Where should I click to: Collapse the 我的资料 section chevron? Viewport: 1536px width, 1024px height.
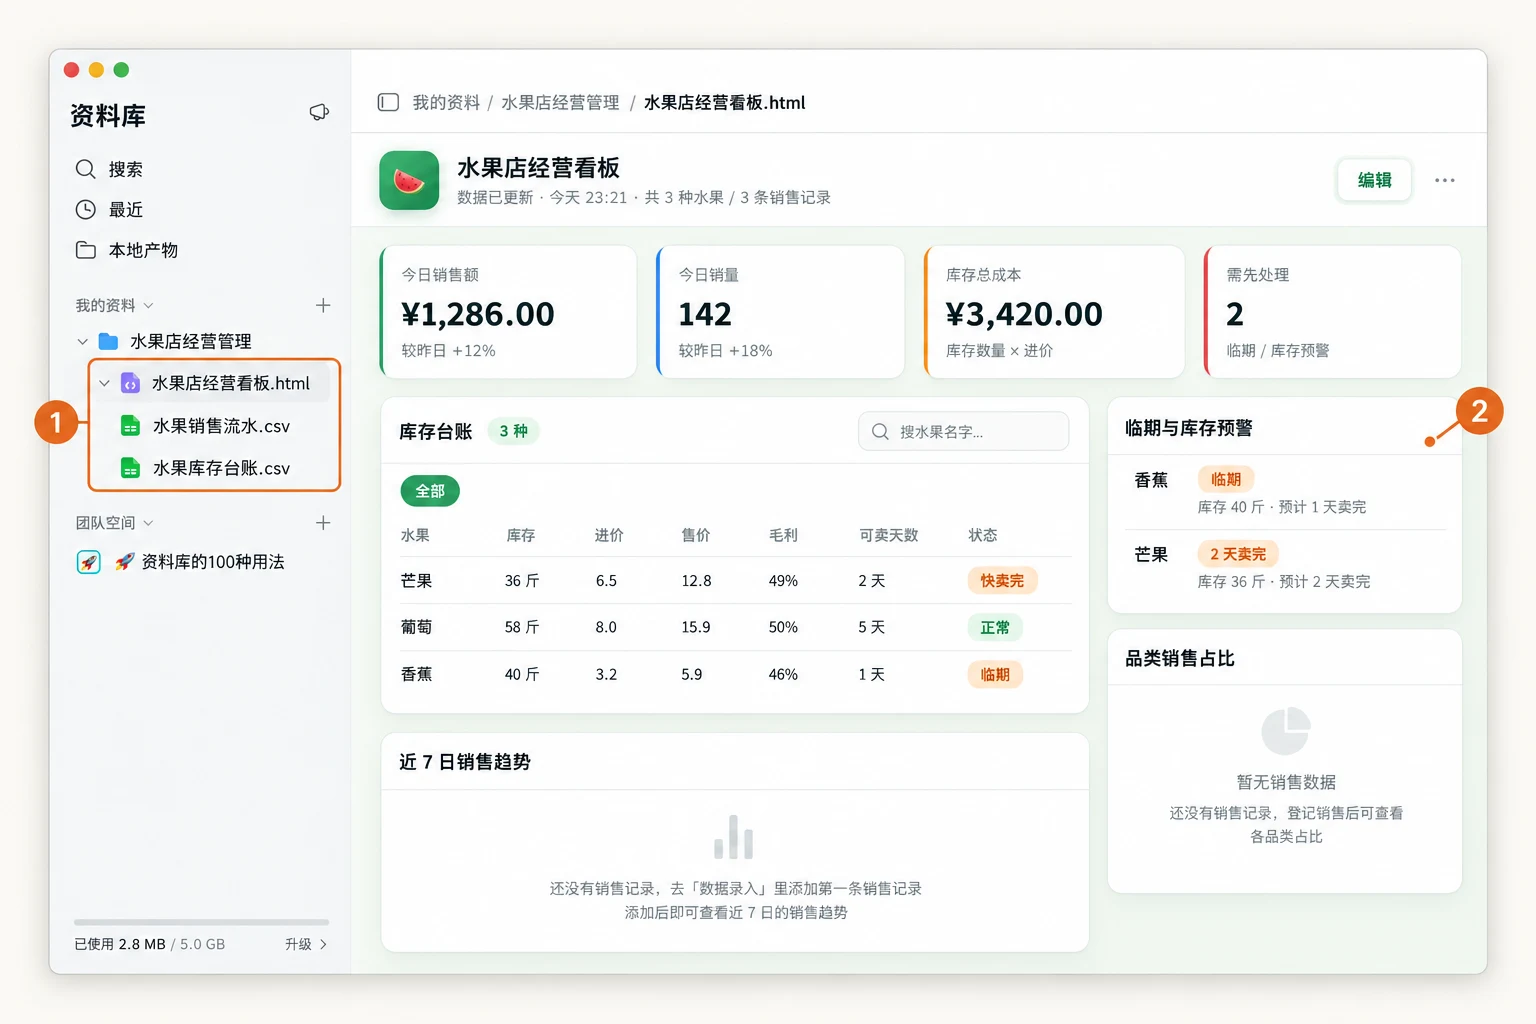coord(149,306)
